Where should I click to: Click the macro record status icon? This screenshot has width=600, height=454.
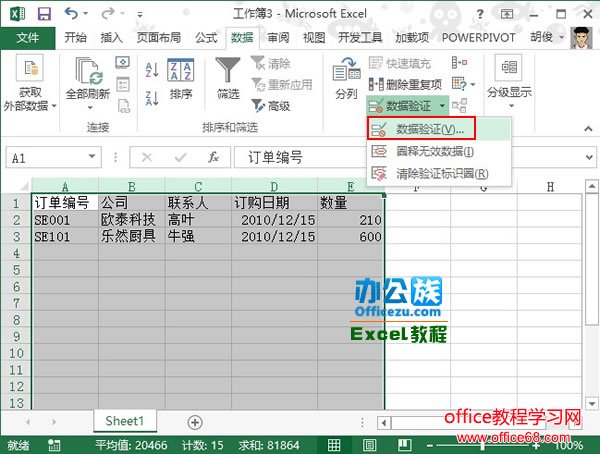click(x=54, y=445)
